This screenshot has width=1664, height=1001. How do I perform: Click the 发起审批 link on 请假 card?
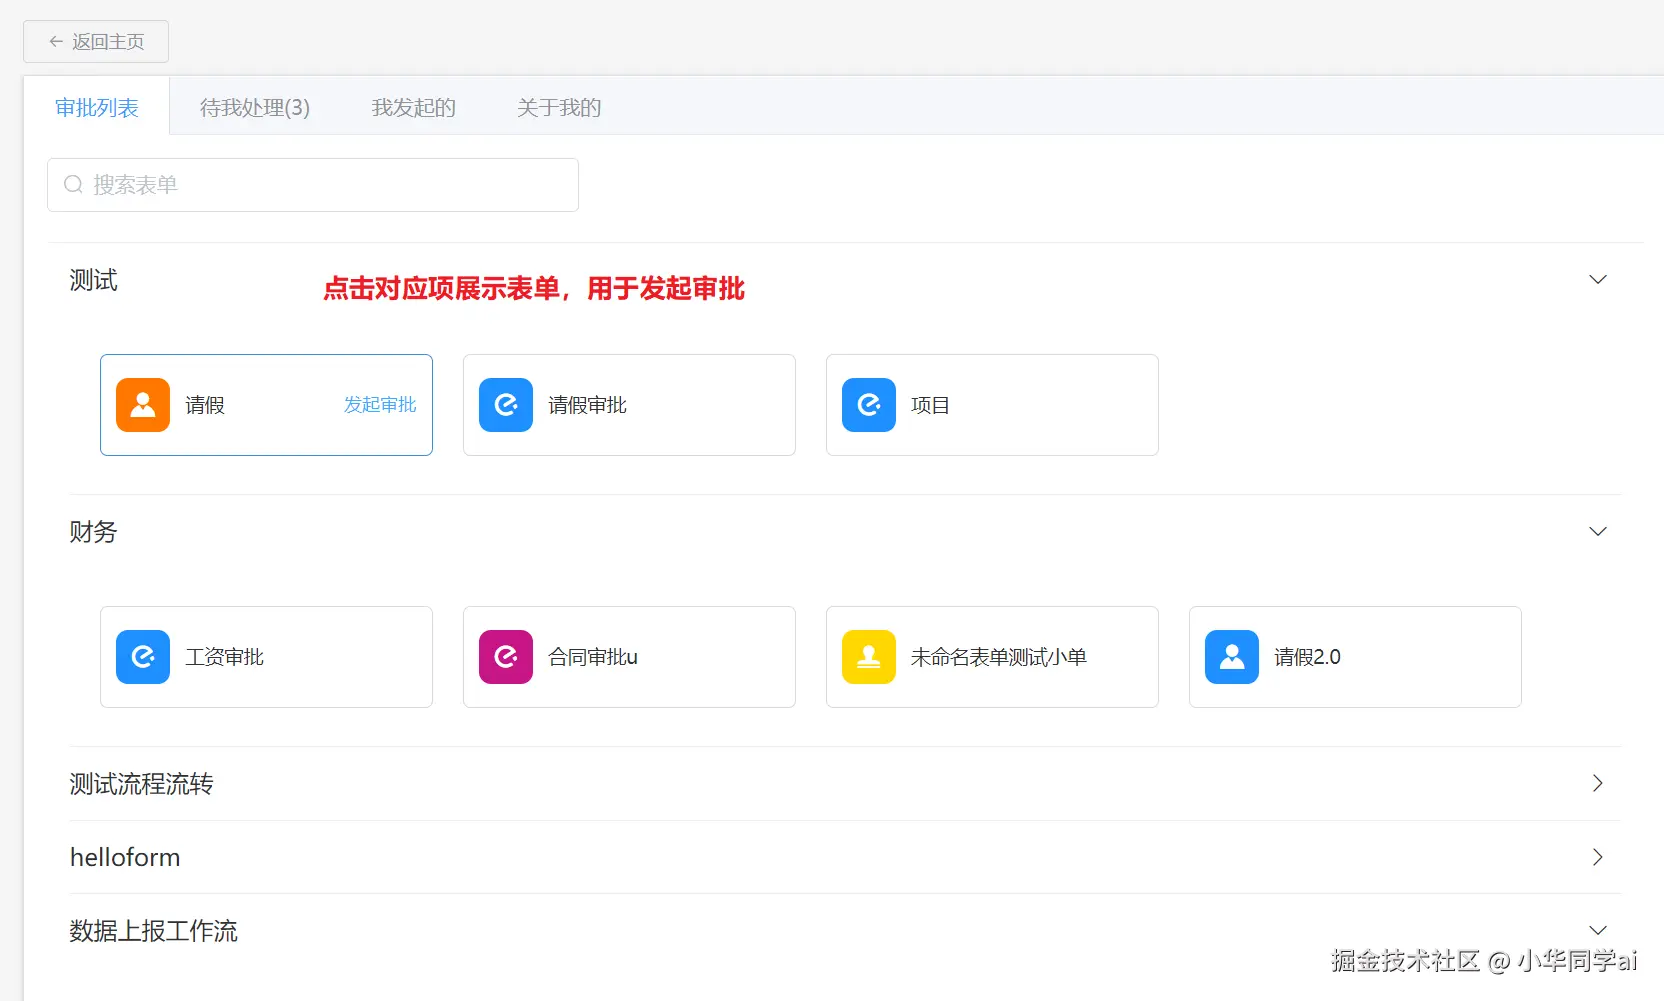(x=380, y=405)
